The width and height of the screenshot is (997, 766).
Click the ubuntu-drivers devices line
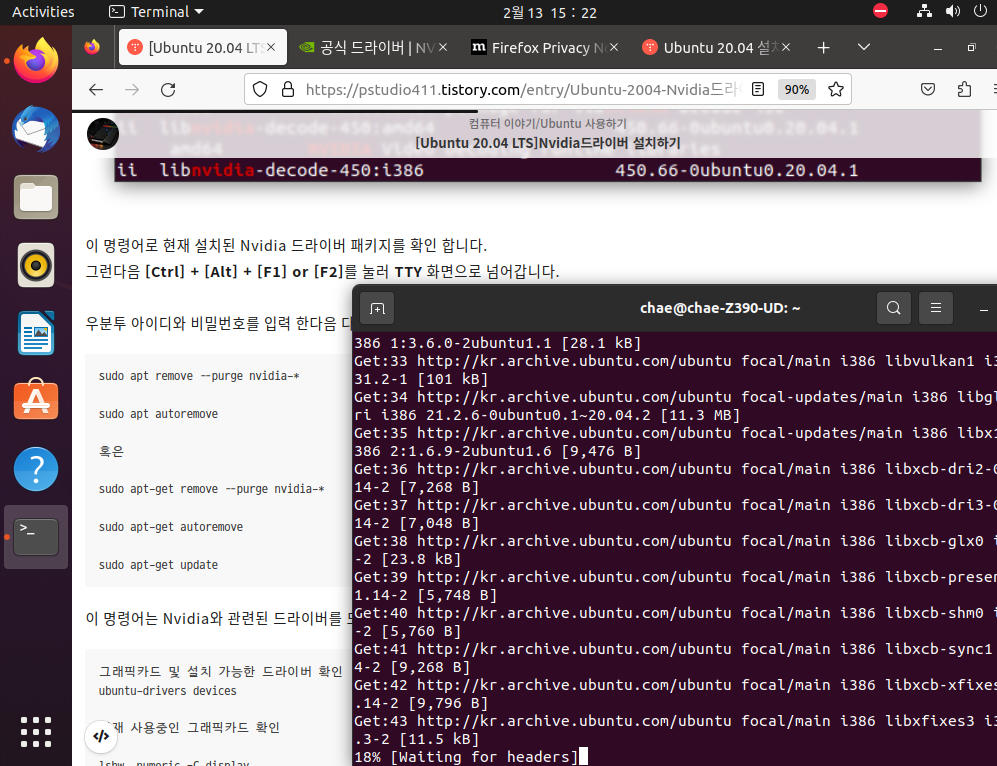[x=167, y=690]
